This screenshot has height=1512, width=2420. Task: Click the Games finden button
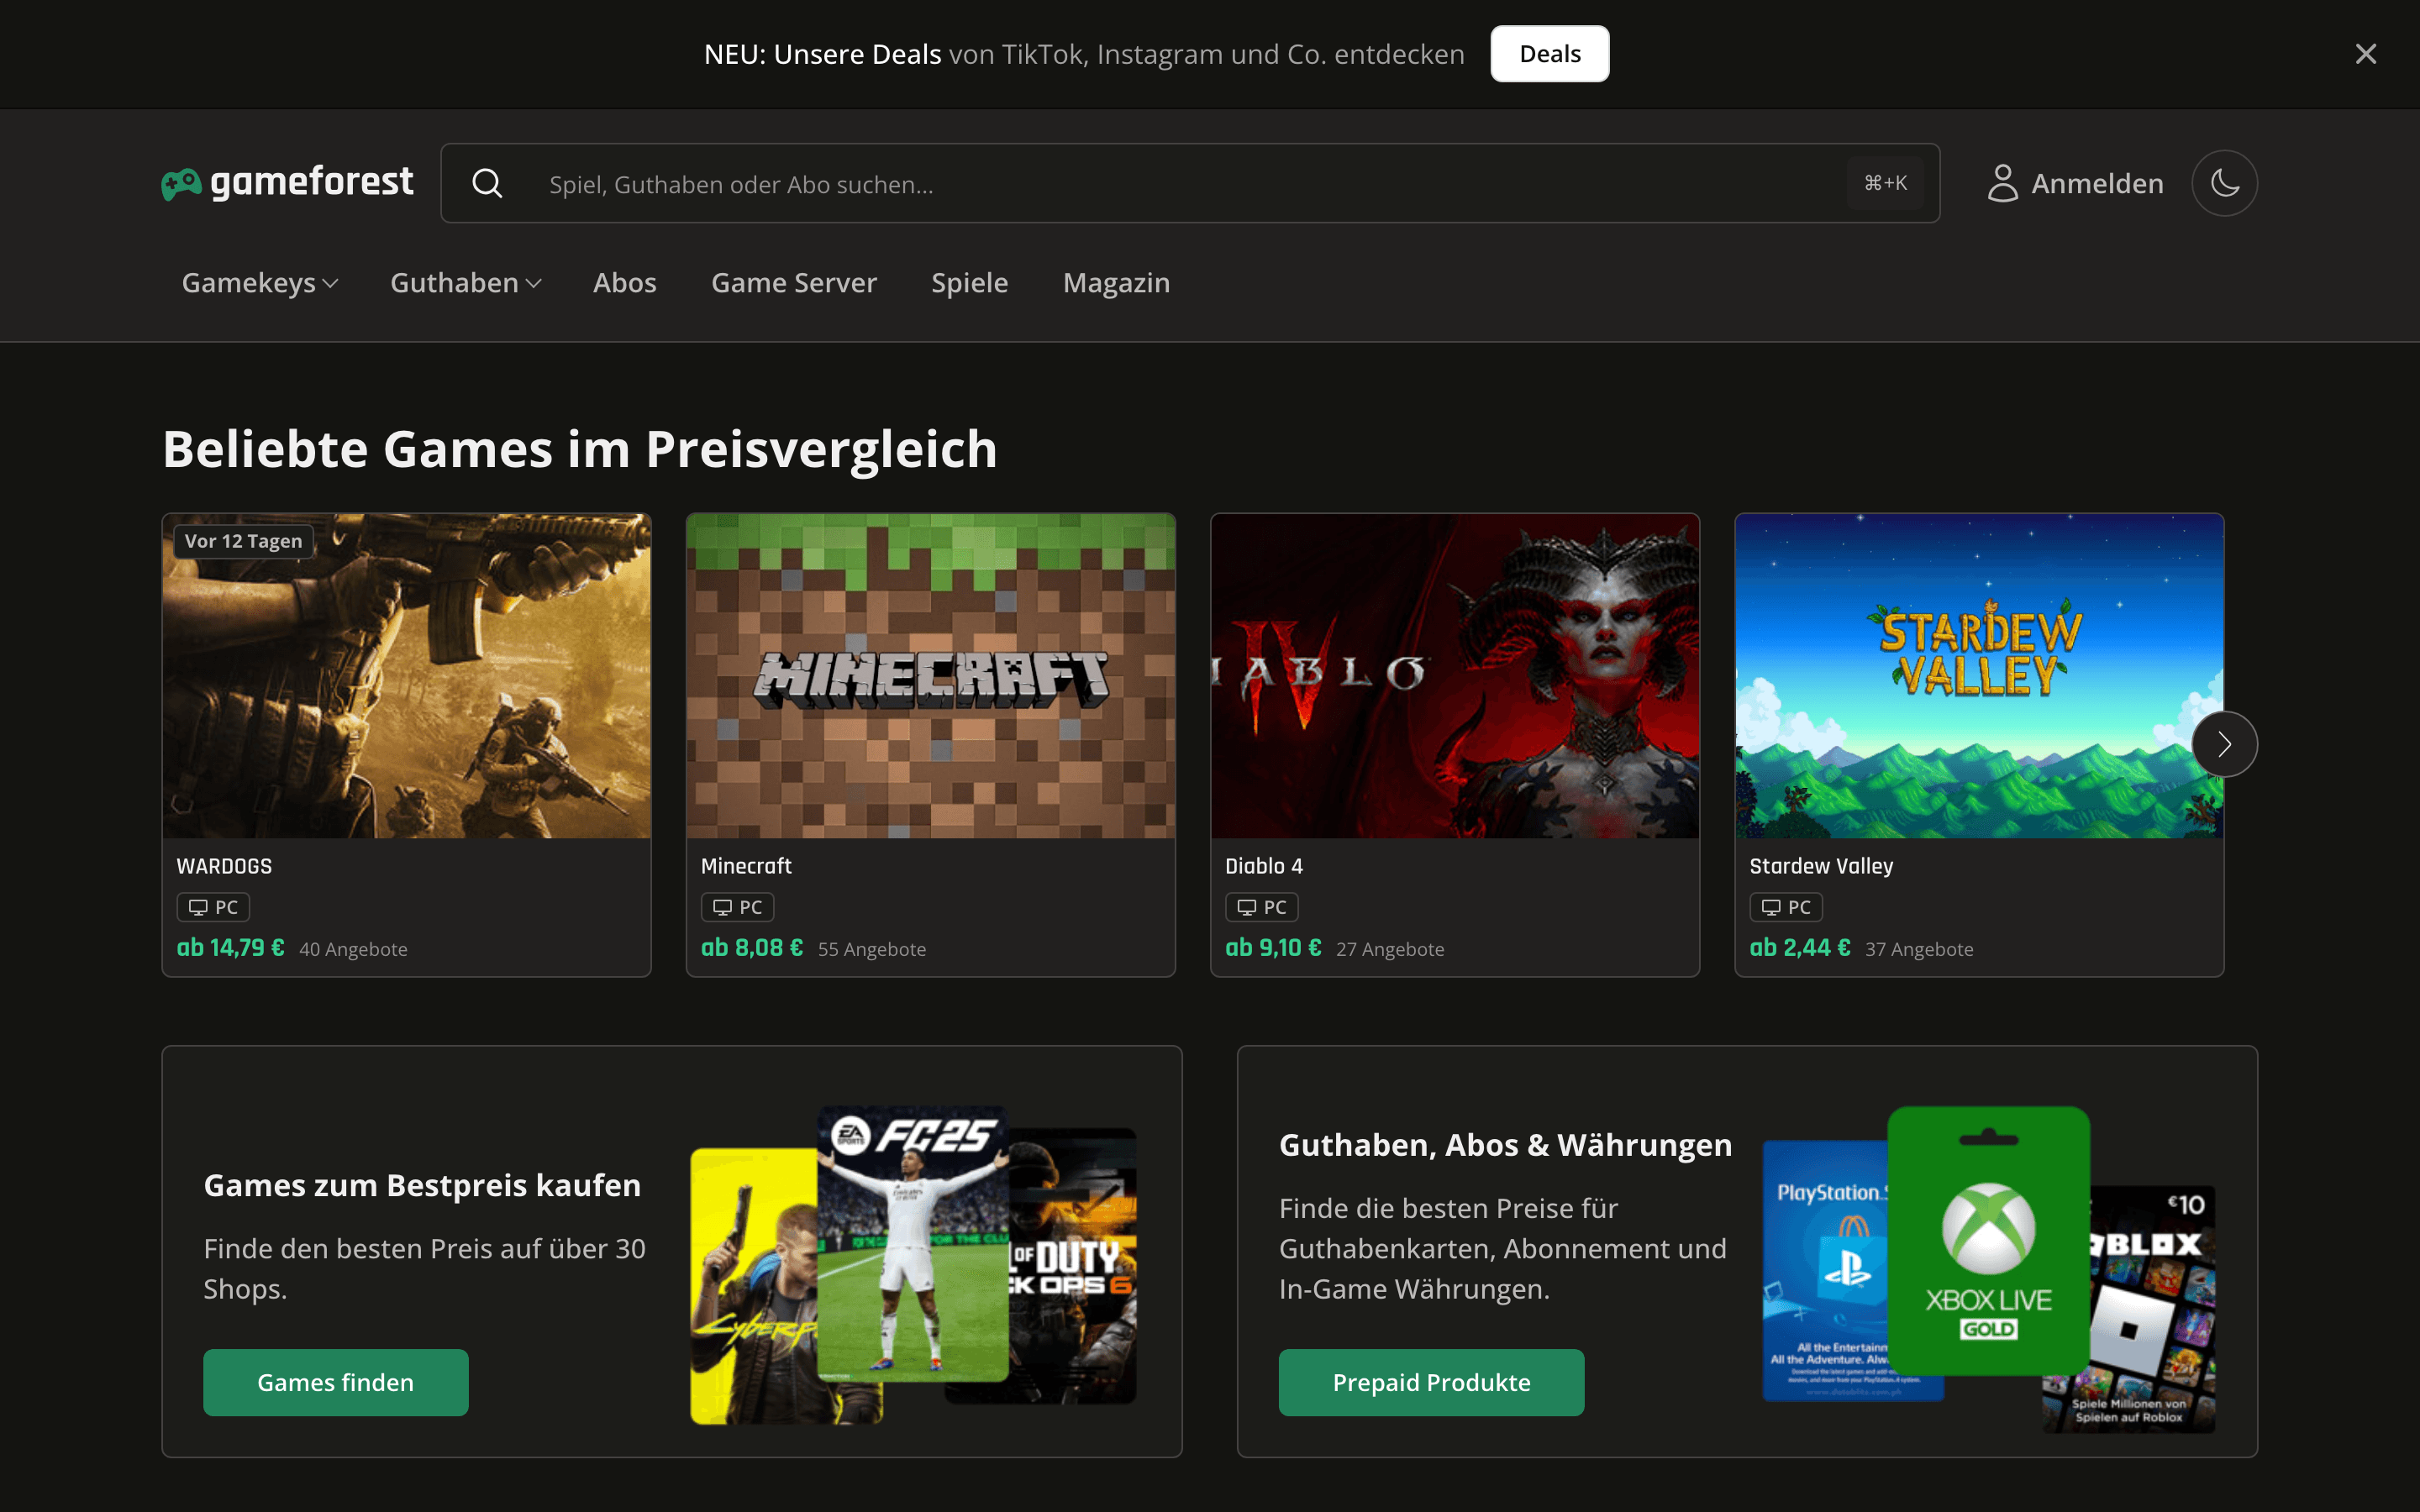pyautogui.click(x=335, y=1382)
